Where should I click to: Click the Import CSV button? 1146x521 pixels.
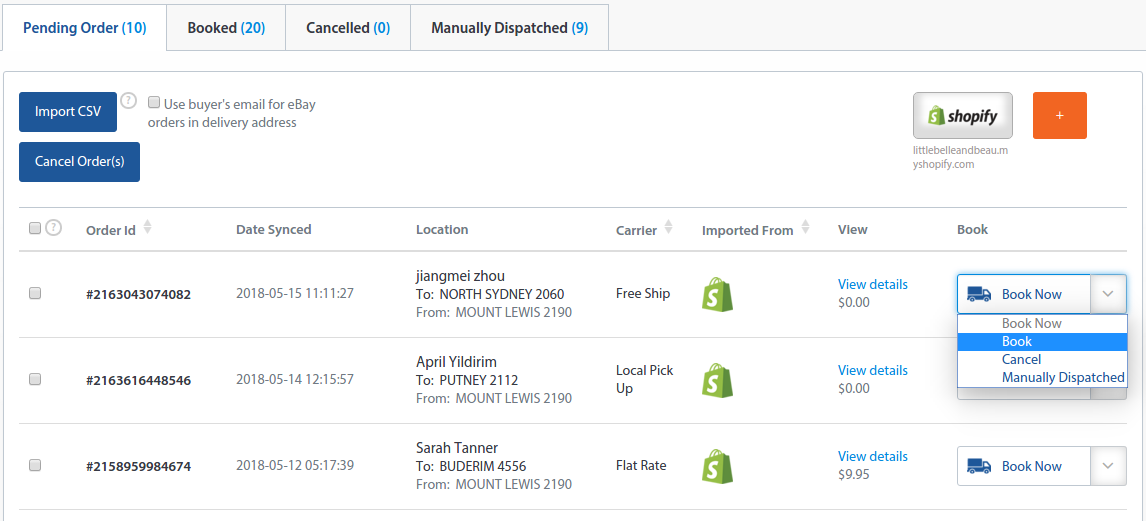[x=68, y=112]
